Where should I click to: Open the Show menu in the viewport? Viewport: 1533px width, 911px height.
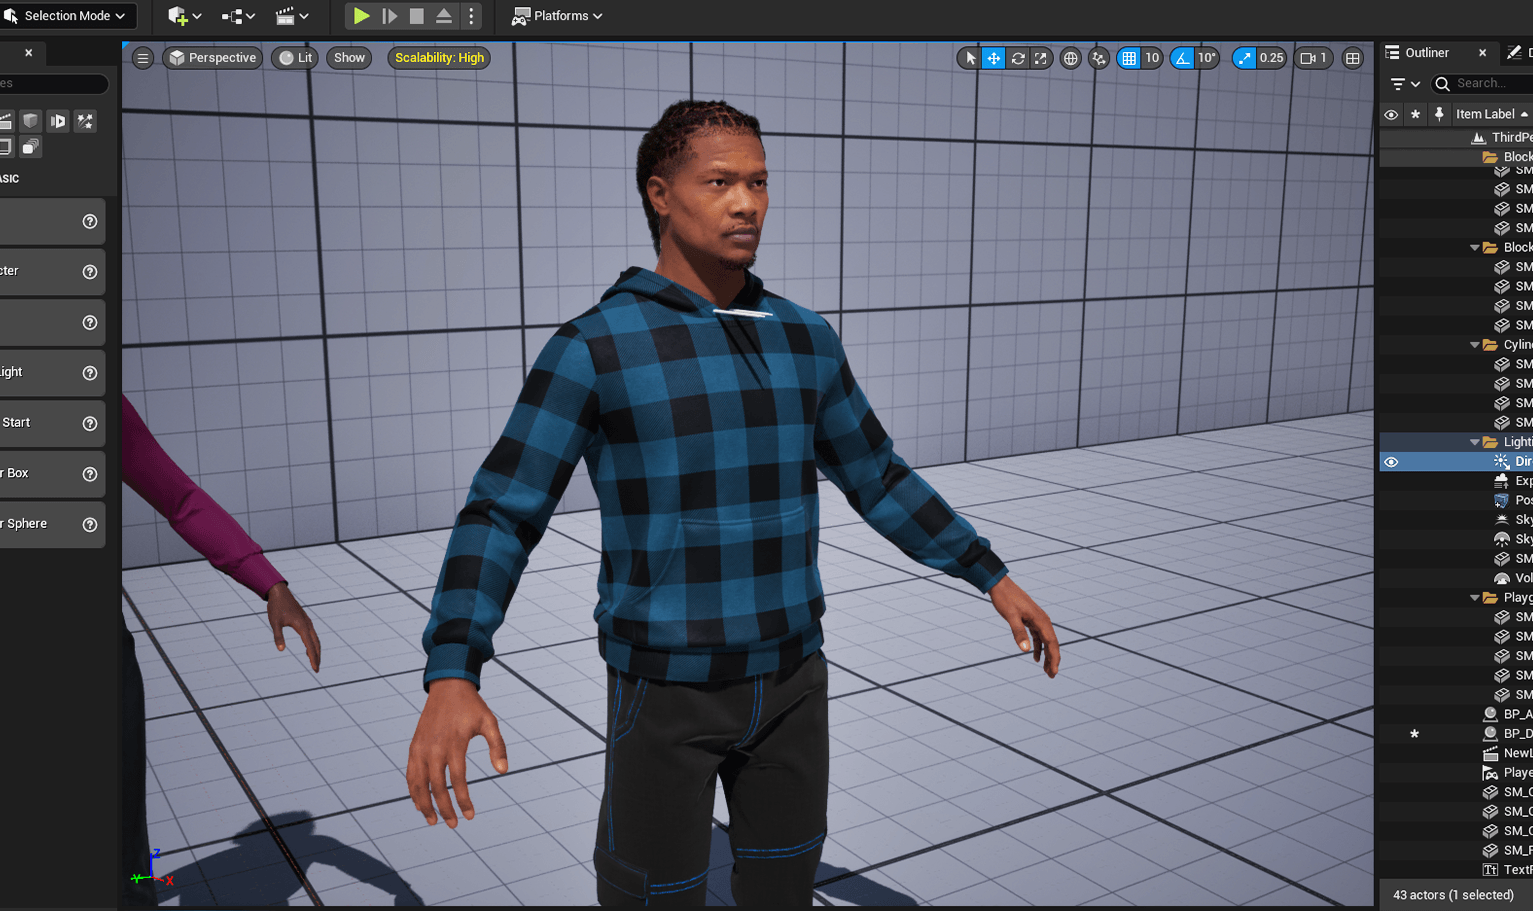point(348,58)
